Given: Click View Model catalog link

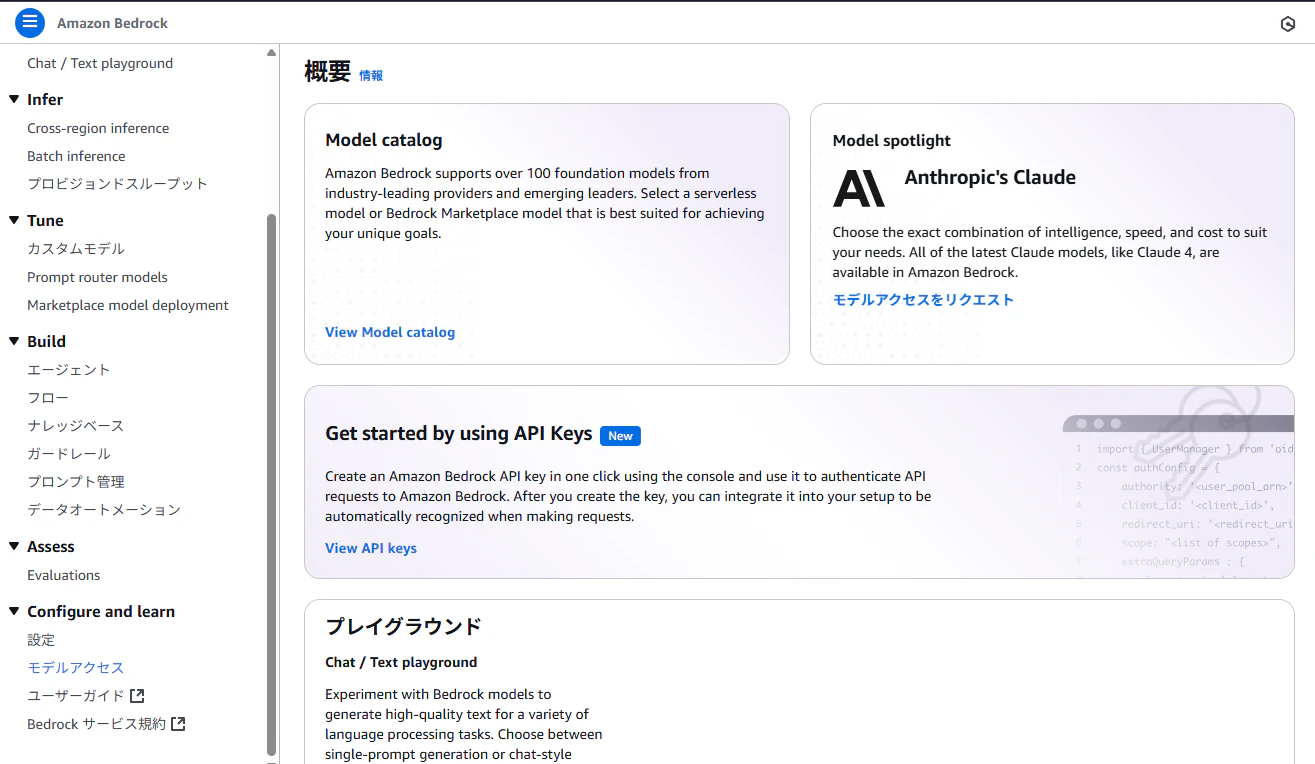Looking at the screenshot, I should (390, 332).
